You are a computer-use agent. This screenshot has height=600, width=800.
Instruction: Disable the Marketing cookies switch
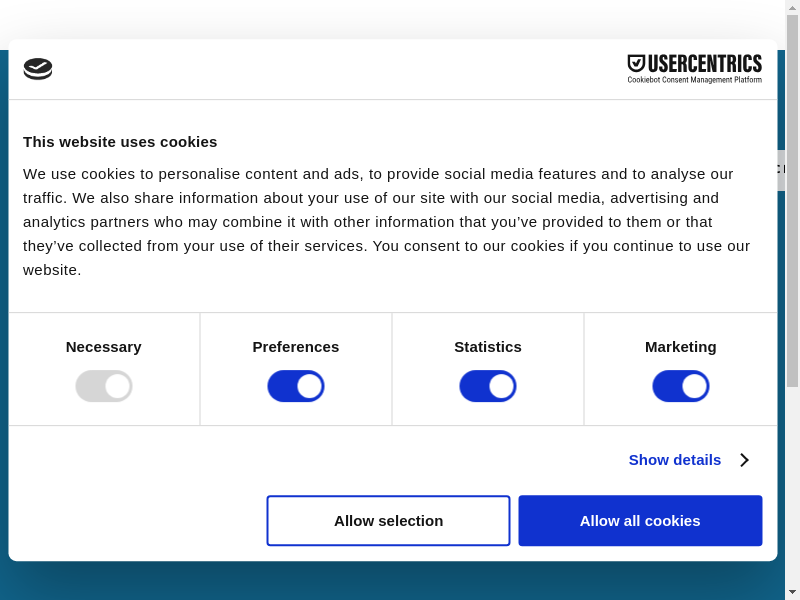pyautogui.click(x=681, y=386)
